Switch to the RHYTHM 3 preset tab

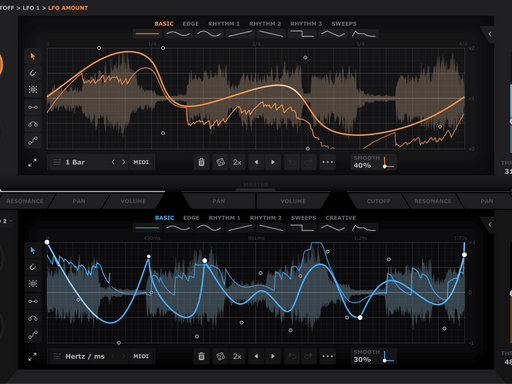[x=306, y=24]
